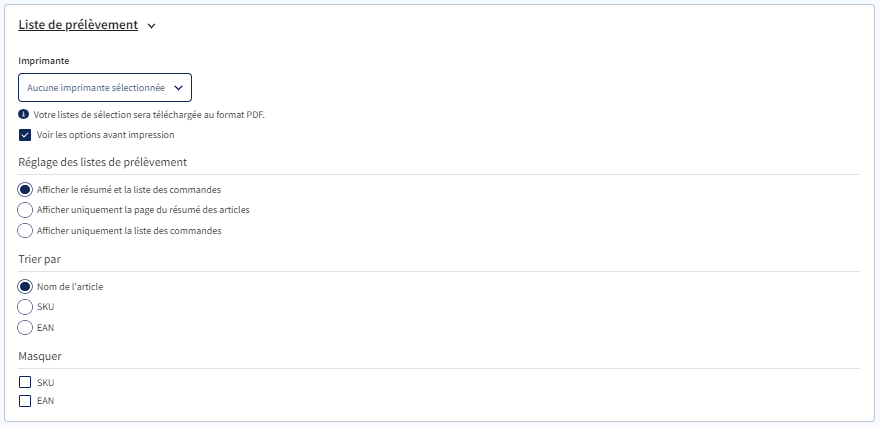Click the 'Réglage des listes de prélèvement' heading
This screenshot has height=427, width=880.
103,162
